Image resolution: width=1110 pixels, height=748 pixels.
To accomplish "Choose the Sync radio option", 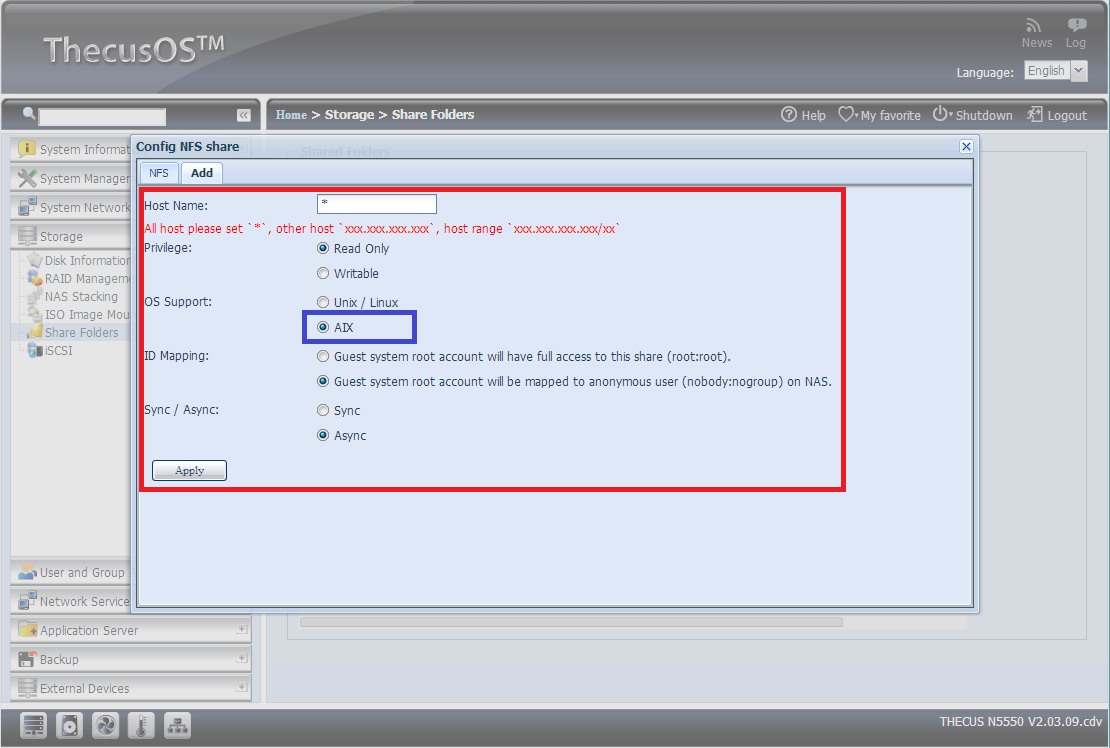I will 323,410.
